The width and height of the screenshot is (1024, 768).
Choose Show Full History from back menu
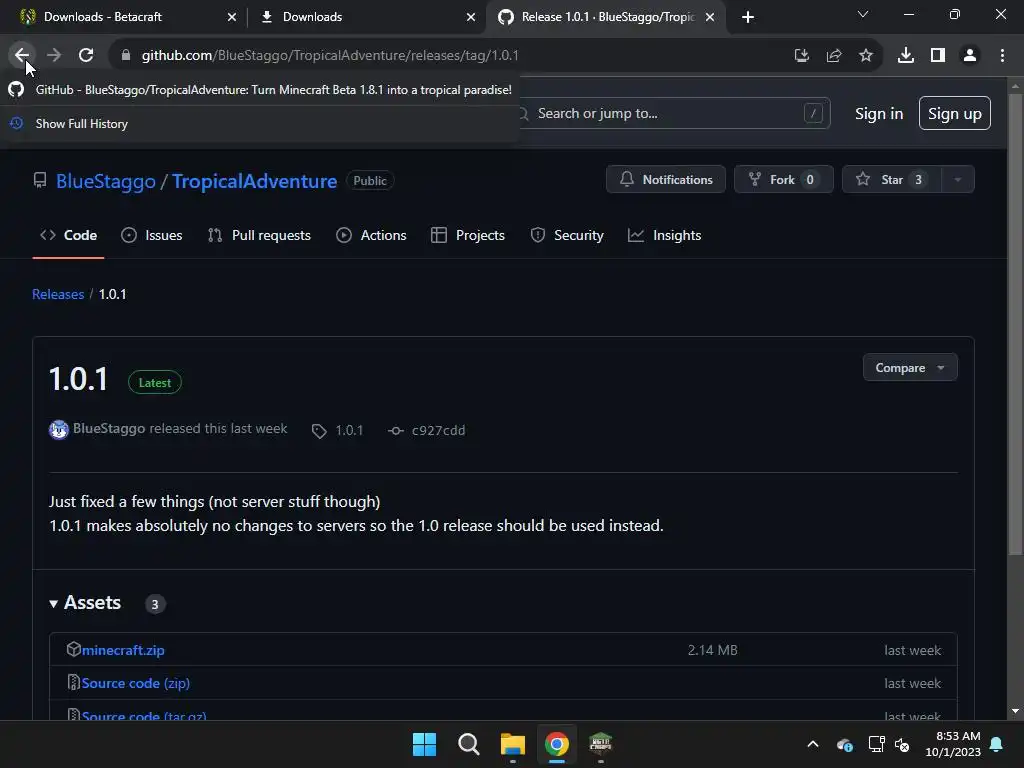pyautogui.click(x=260, y=123)
